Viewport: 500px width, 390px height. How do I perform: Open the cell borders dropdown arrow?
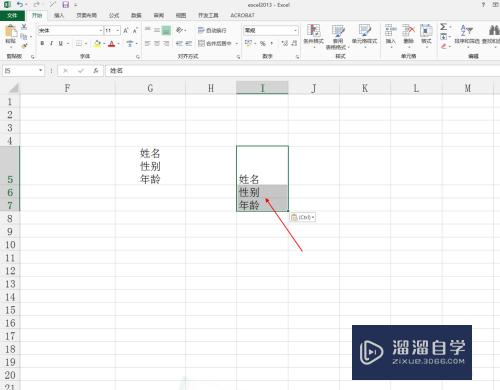[86, 44]
